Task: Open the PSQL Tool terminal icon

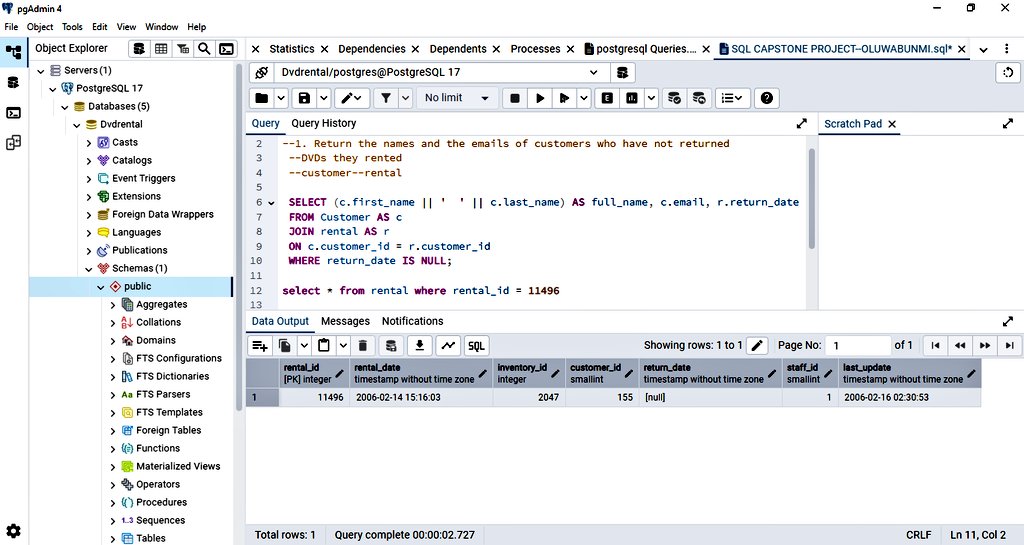Action: (x=226, y=48)
